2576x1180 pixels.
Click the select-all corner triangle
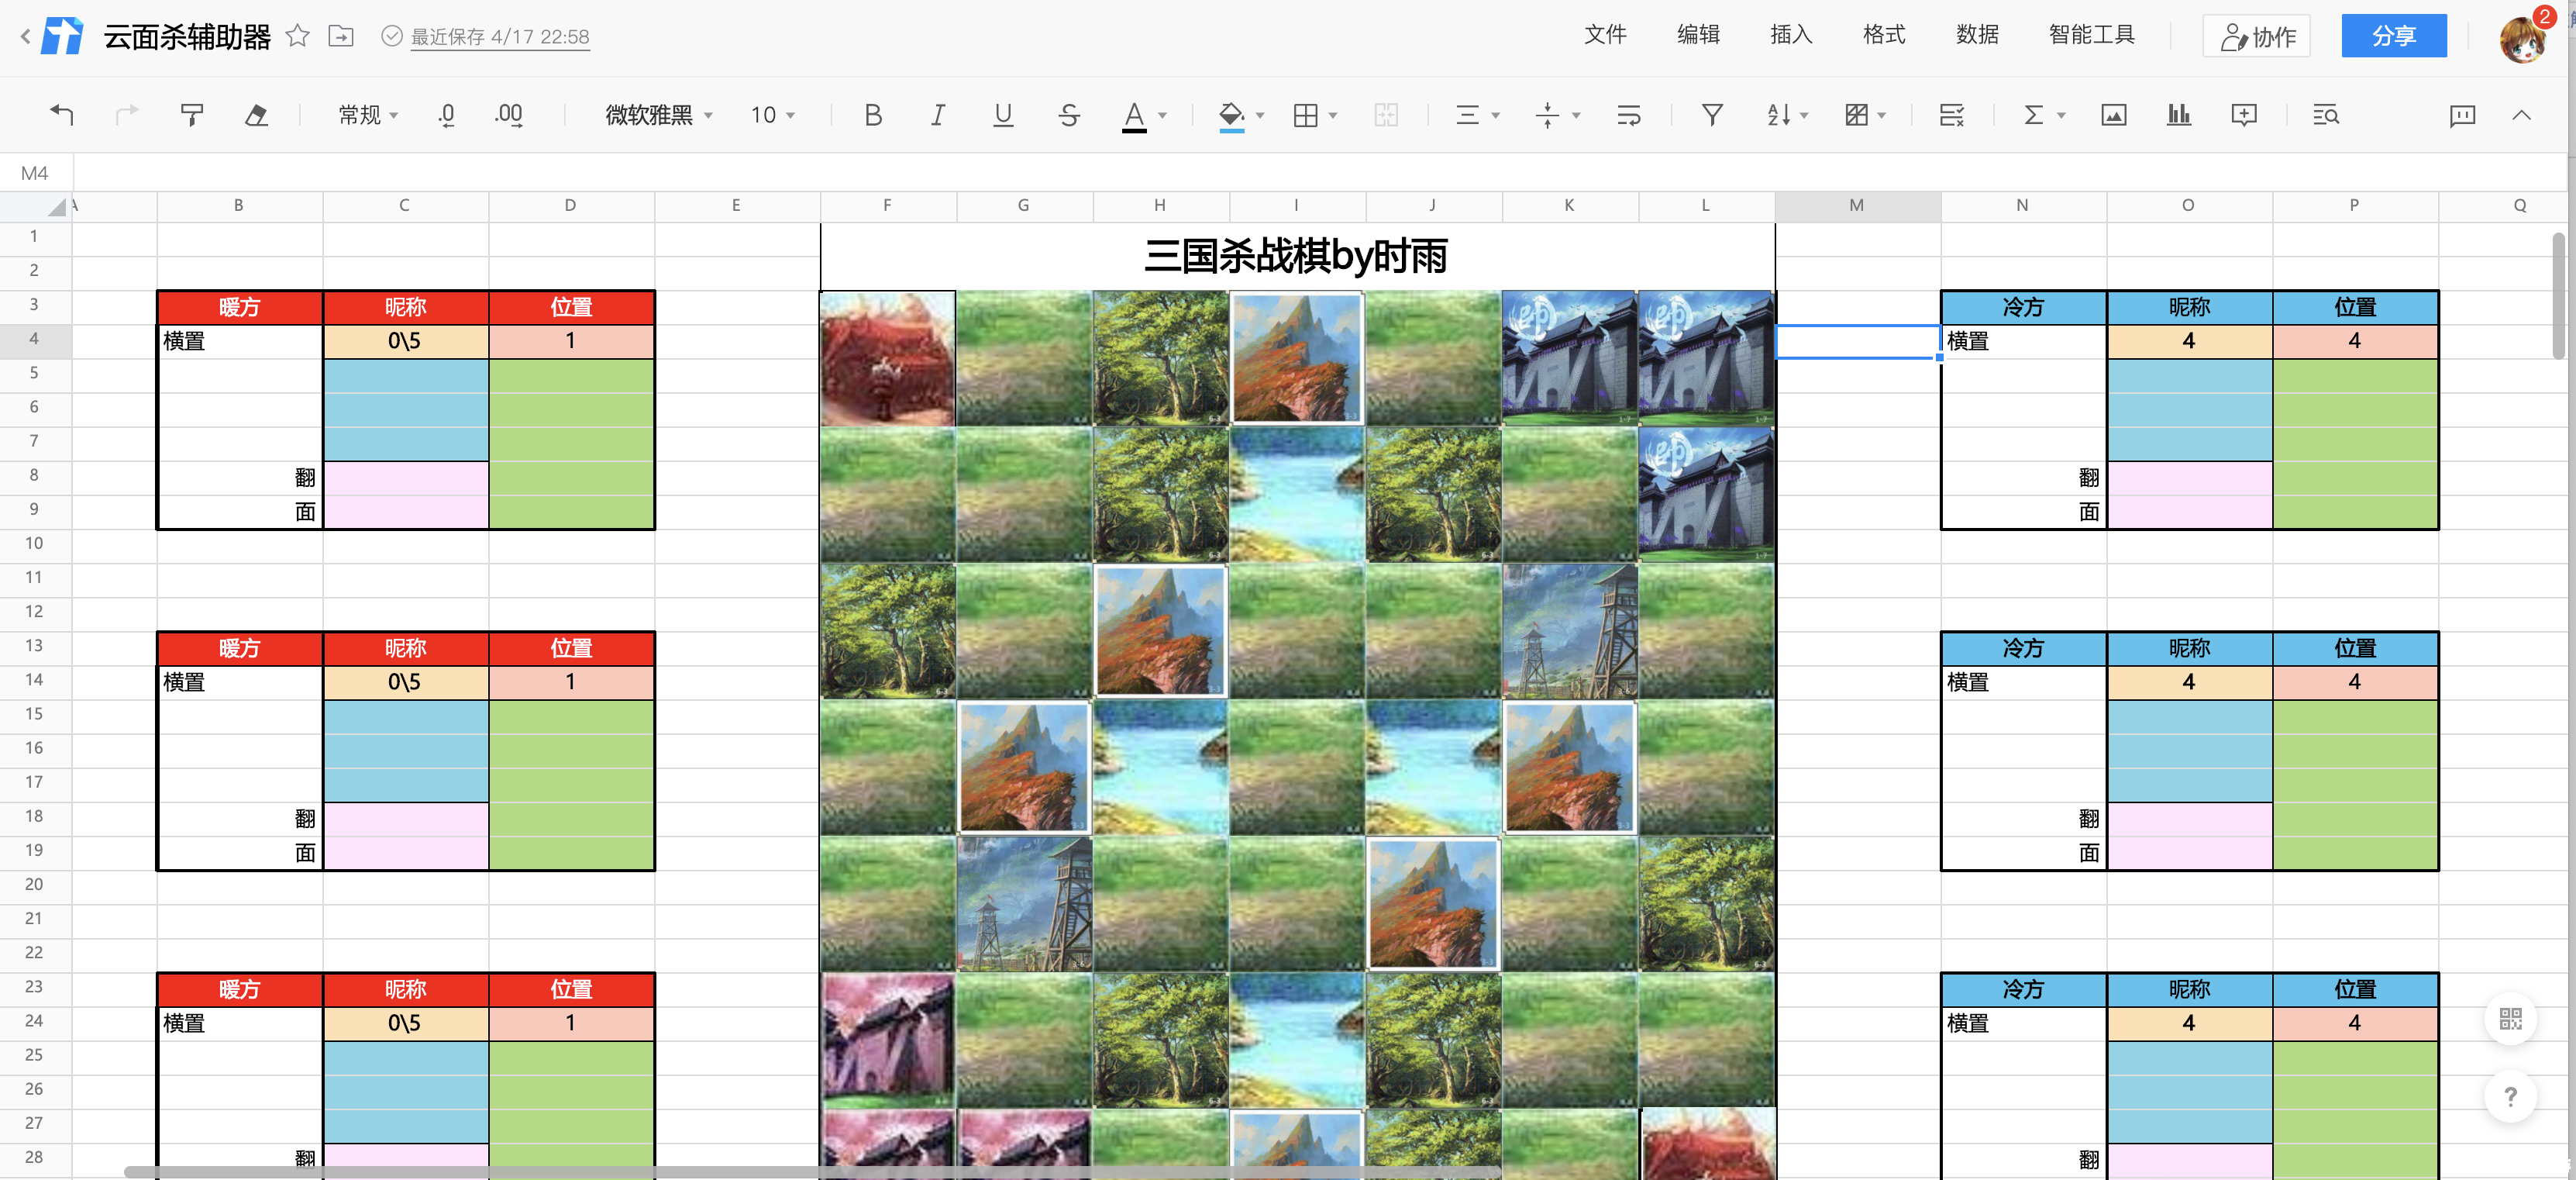[56, 207]
